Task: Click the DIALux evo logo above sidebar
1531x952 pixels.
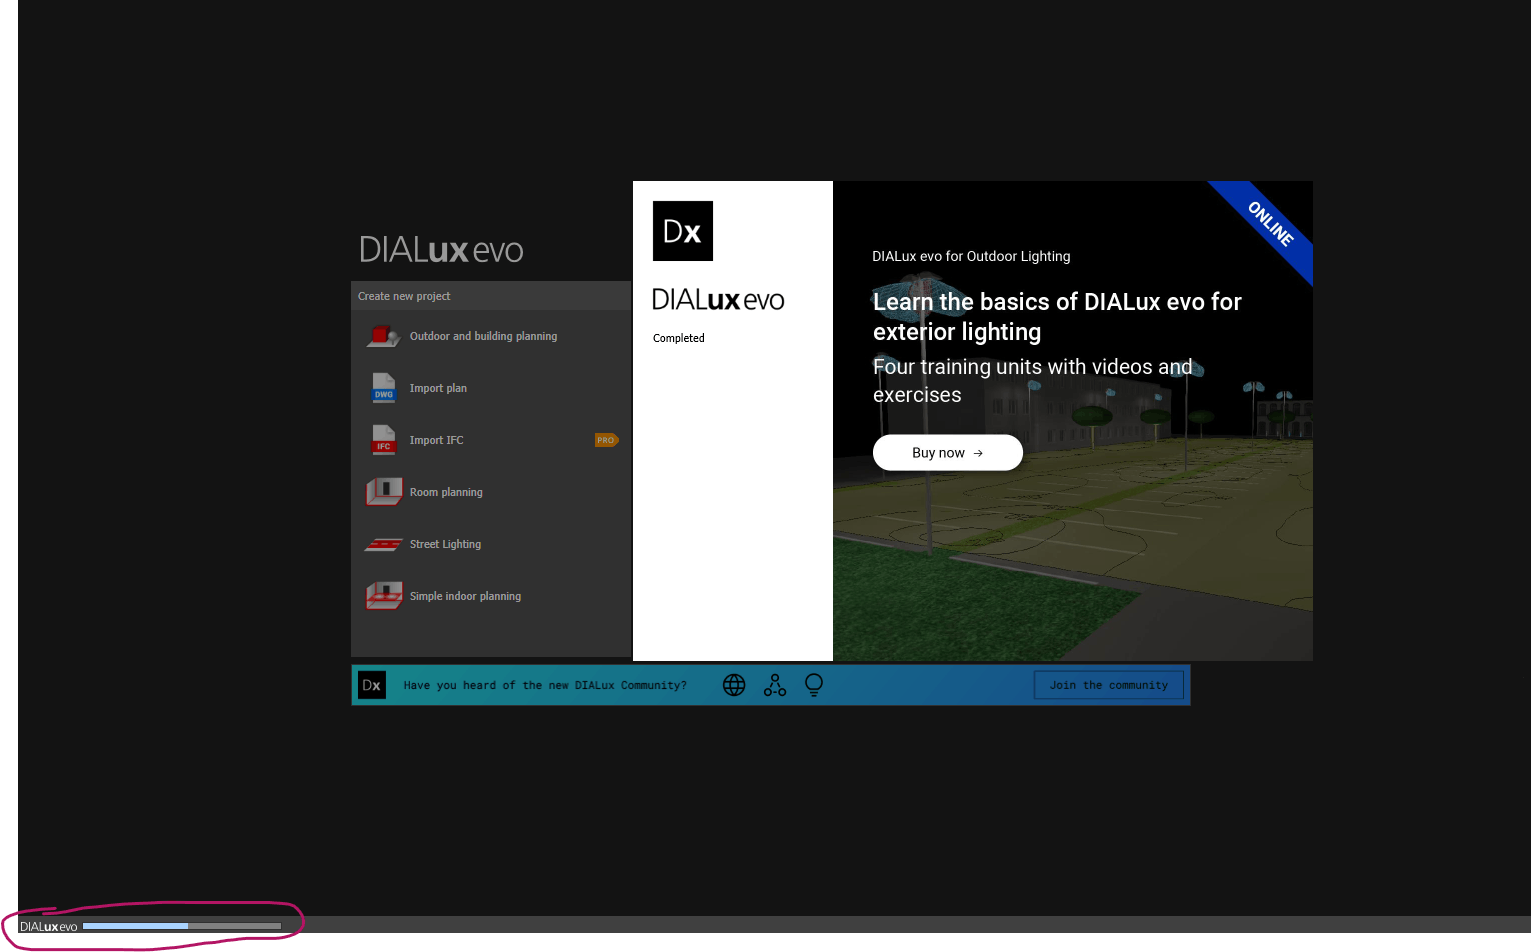Action: (441, 249)
